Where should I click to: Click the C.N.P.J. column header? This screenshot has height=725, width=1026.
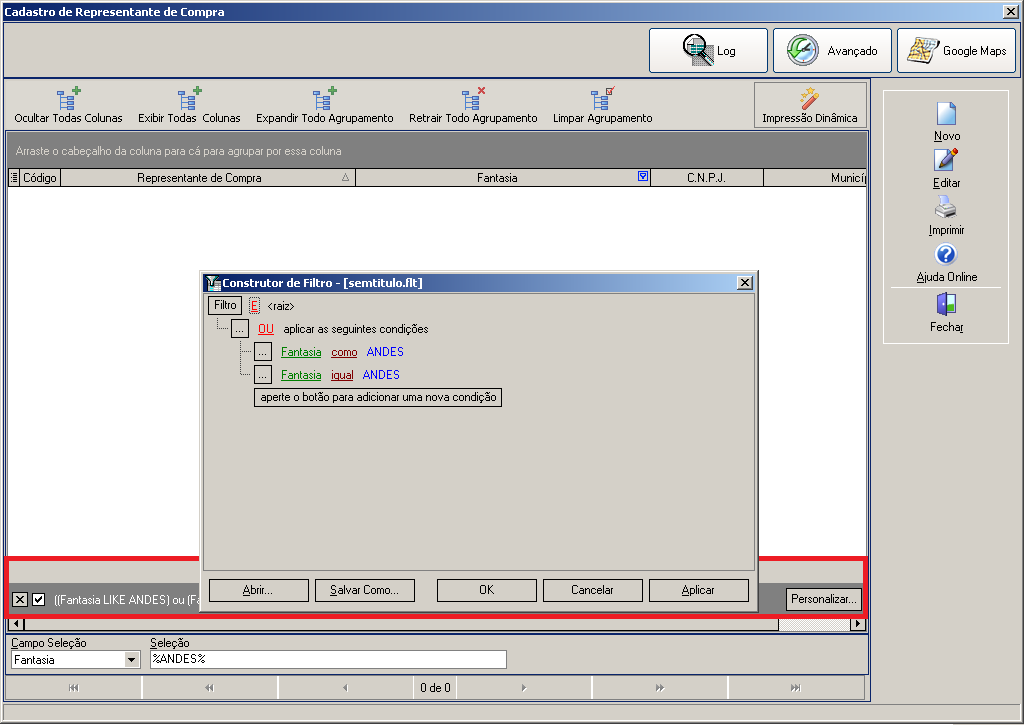706,177
